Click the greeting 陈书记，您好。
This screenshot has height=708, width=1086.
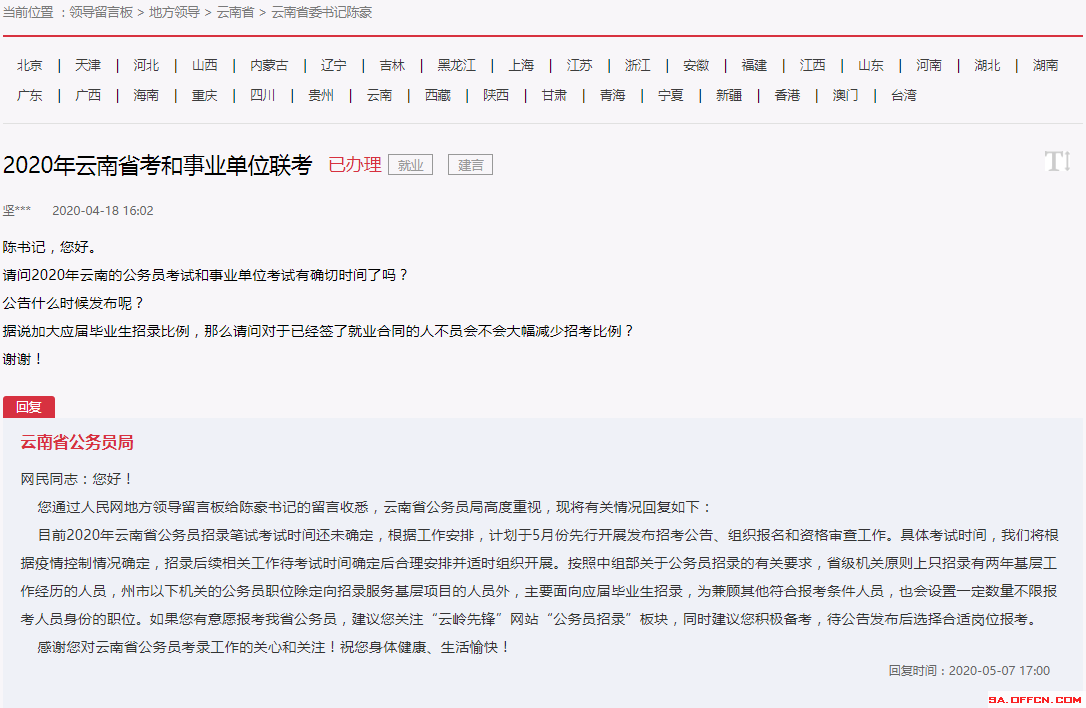pyautogui.click(x=53, y=247)
